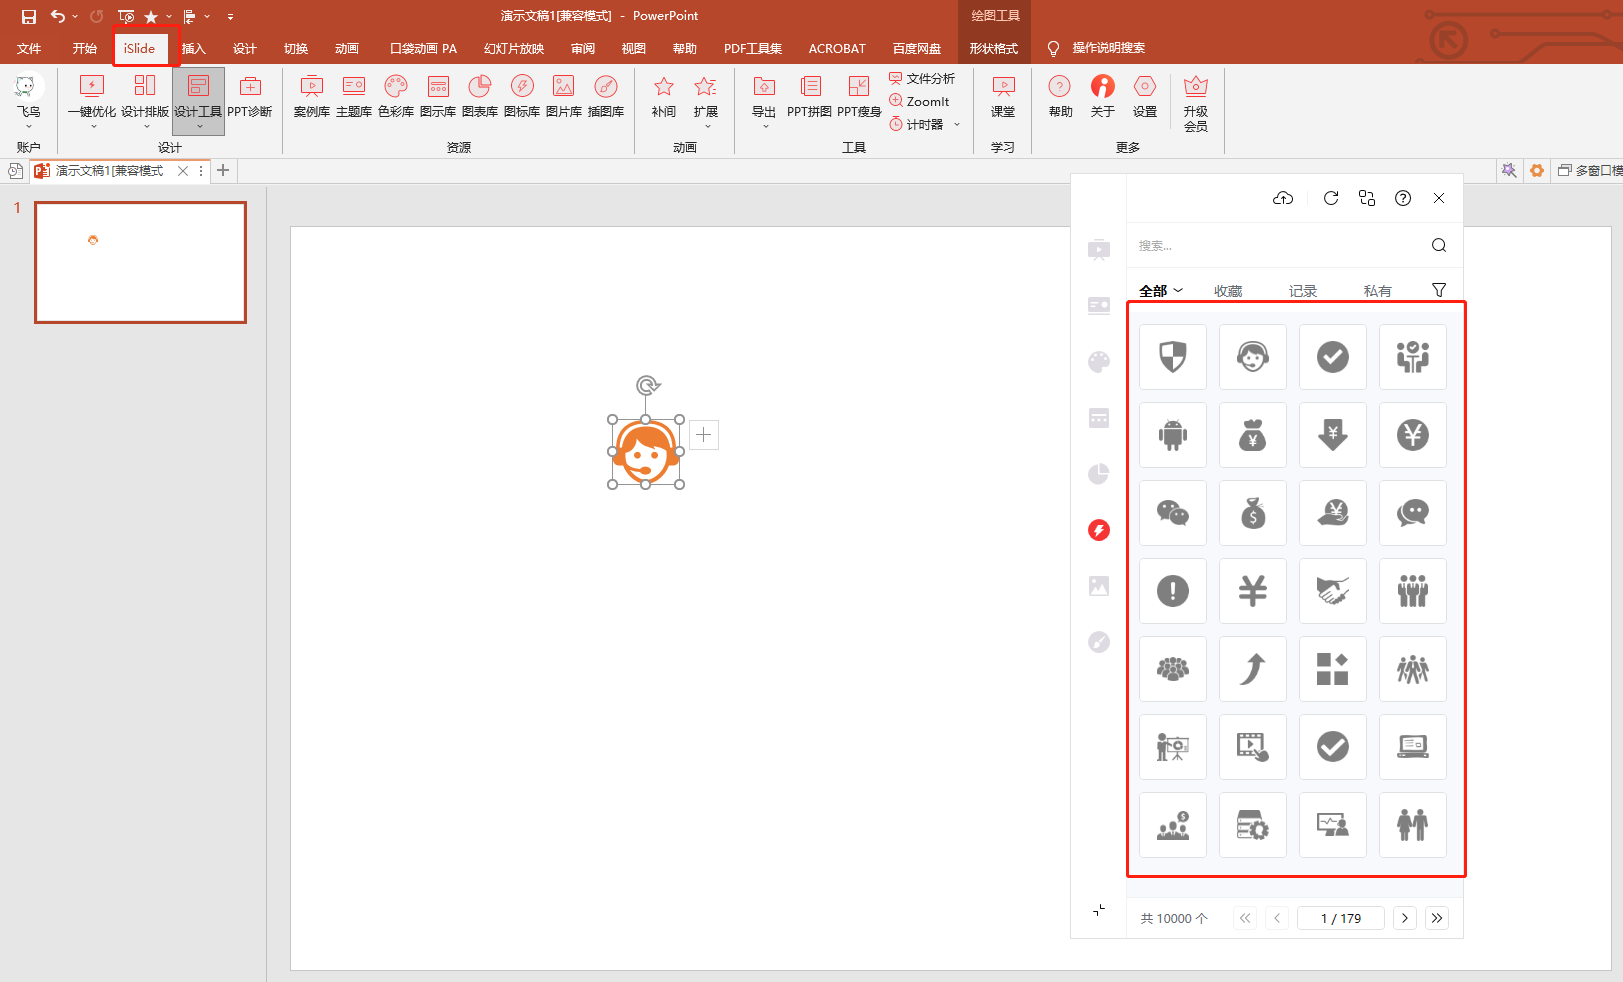Viewport: 1623px width, 982px height.
Task: Open the filter funnel in the icon panel
Action: point(1439,290)
